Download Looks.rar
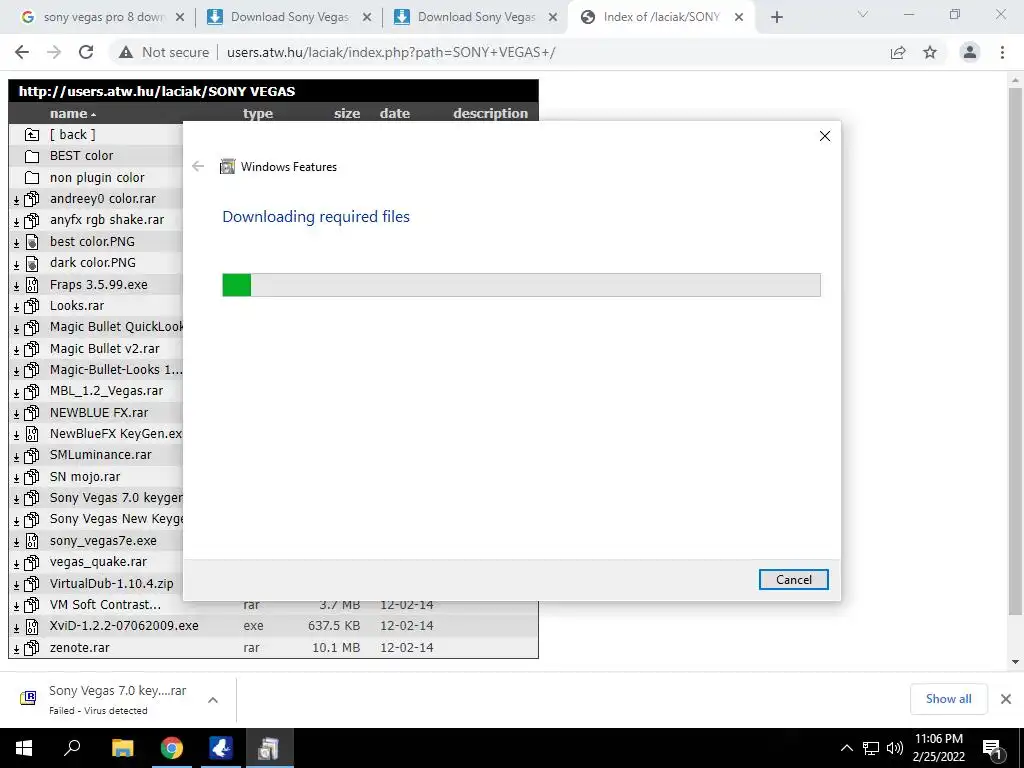 tap(76, 306)
